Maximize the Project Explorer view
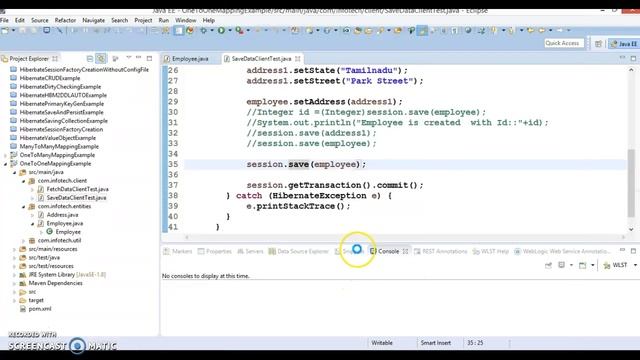This screenshot has height=360, width=640. pyautogui.click(x=149, y=59)
